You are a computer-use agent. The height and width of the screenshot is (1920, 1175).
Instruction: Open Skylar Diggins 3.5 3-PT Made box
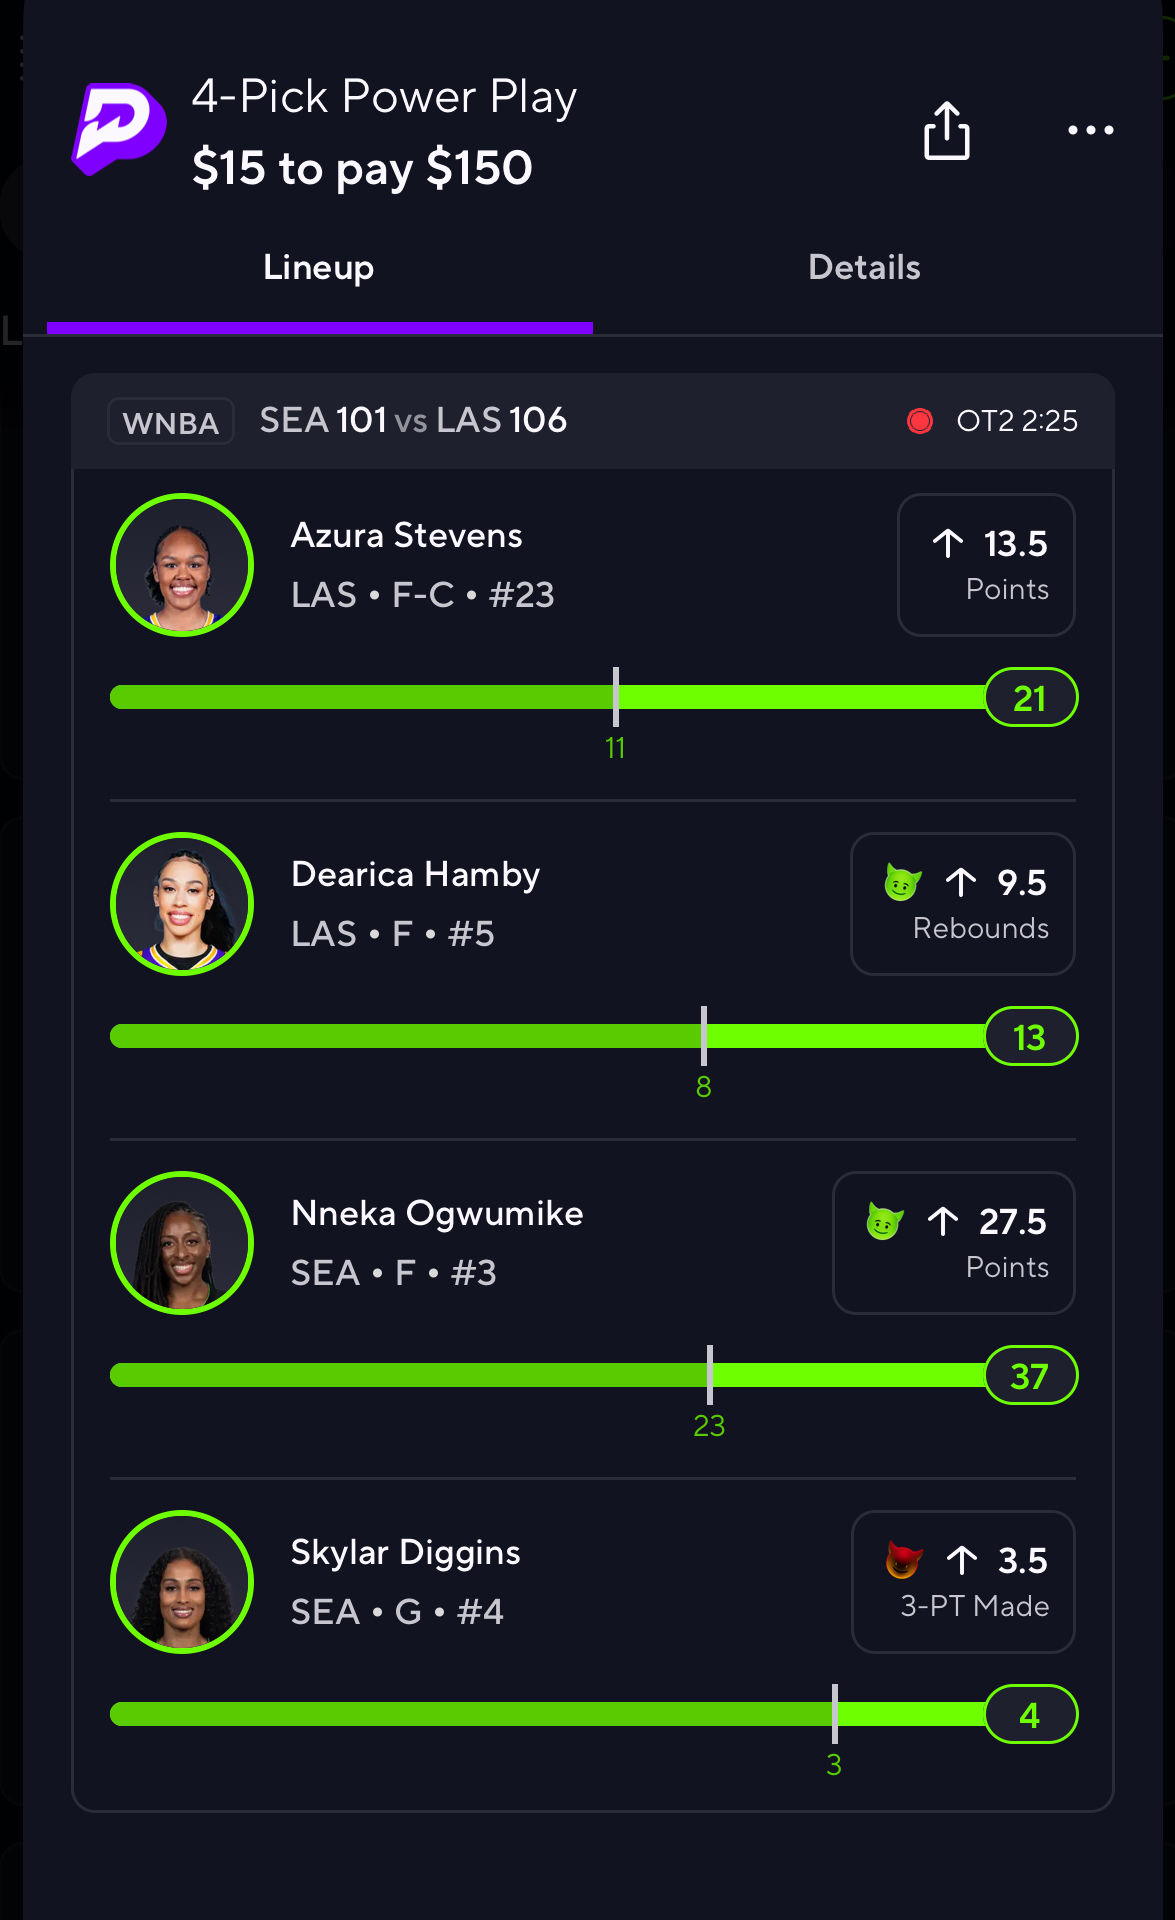tap(962, 1582)
